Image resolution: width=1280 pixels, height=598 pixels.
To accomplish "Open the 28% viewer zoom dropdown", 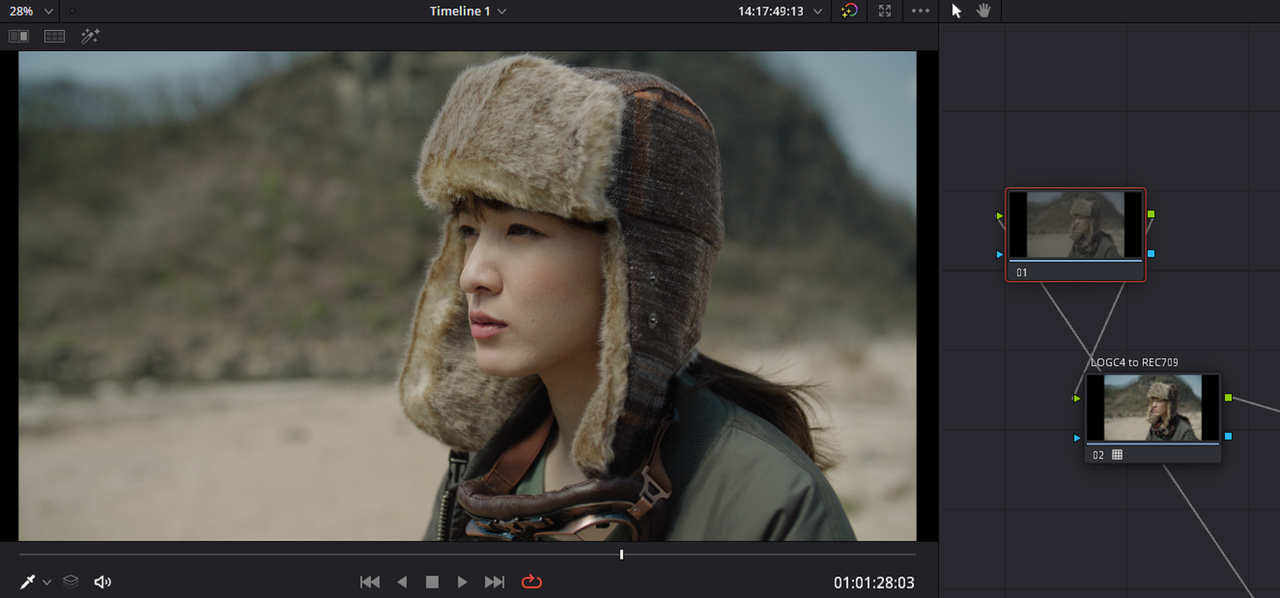I will point(30,11).
